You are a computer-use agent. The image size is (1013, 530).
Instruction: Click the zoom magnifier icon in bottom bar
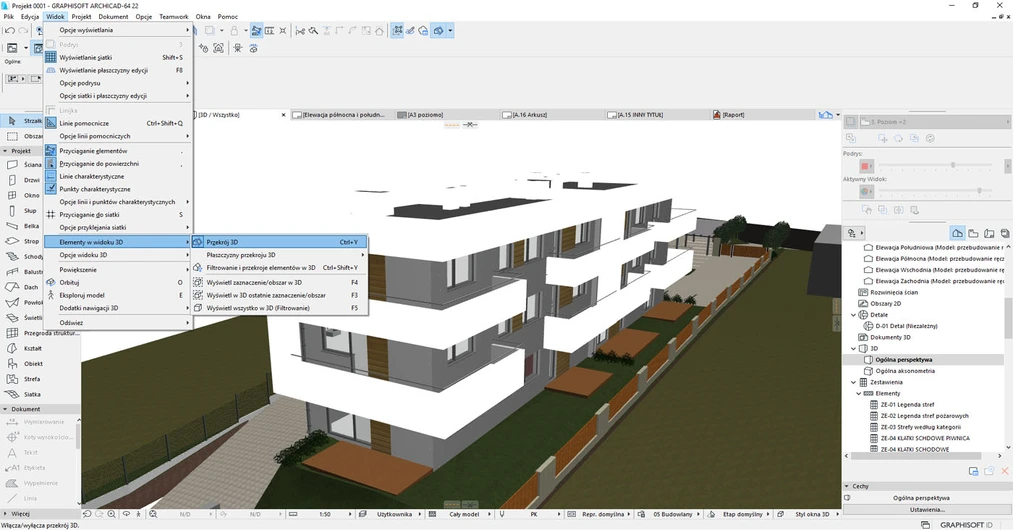(x=112, y=514)
